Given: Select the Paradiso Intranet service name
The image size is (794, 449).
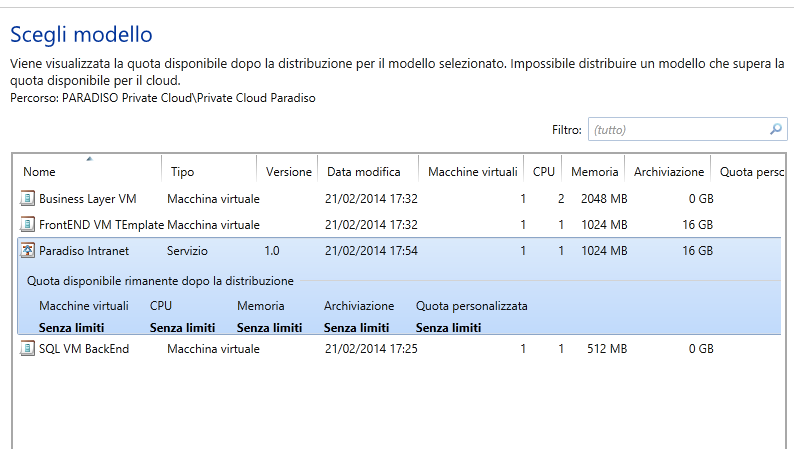Looking at the screenshot, I should [x=83, y=251].
